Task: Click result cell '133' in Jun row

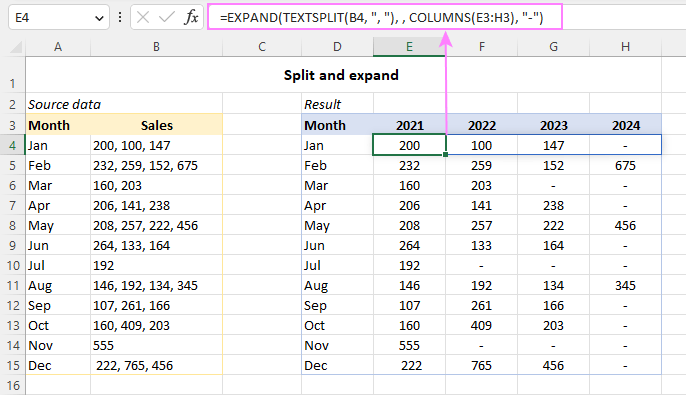Action: (481, 245)
